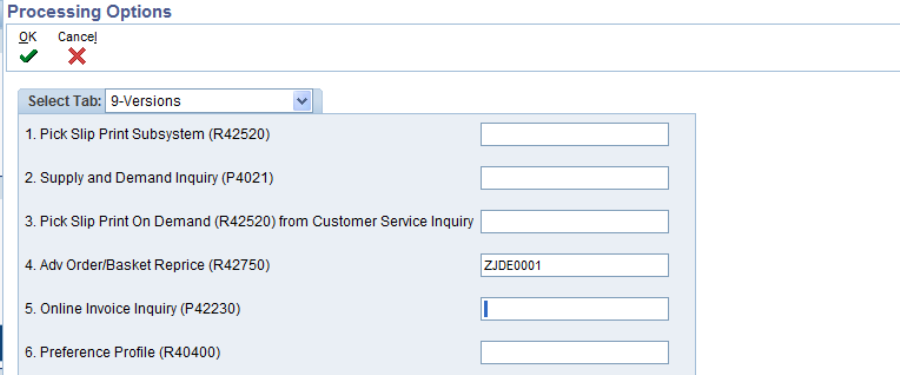This screenshot has height=375, width=900.
Task: Click the Customer Service Inquiry option label
Action: (x=249, y=222)
